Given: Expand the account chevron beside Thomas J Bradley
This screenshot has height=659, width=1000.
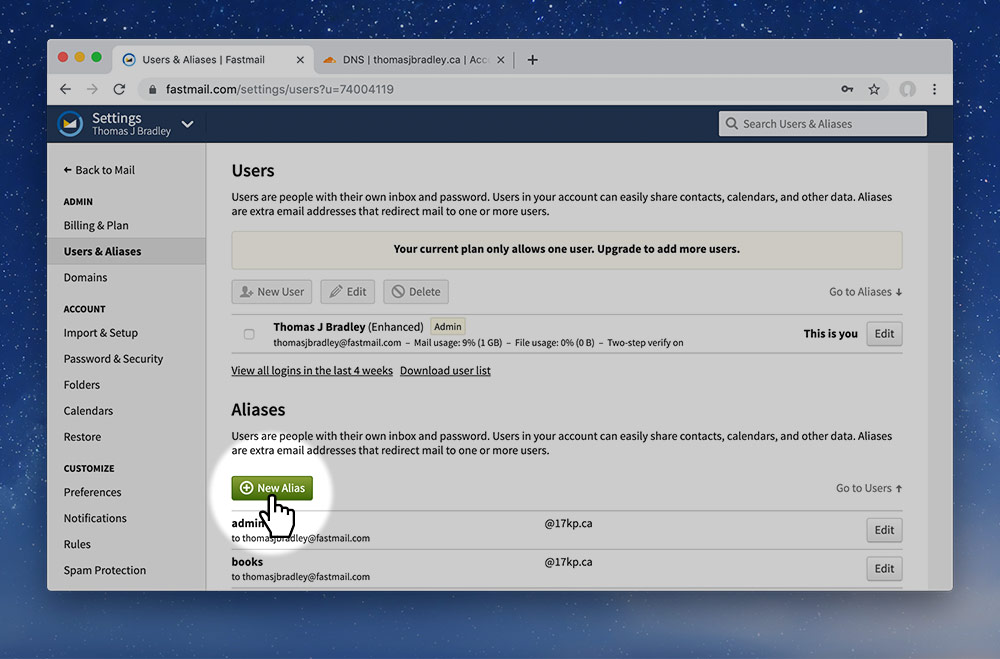Looking at the screenshot, I should click(x=187, y=123).
